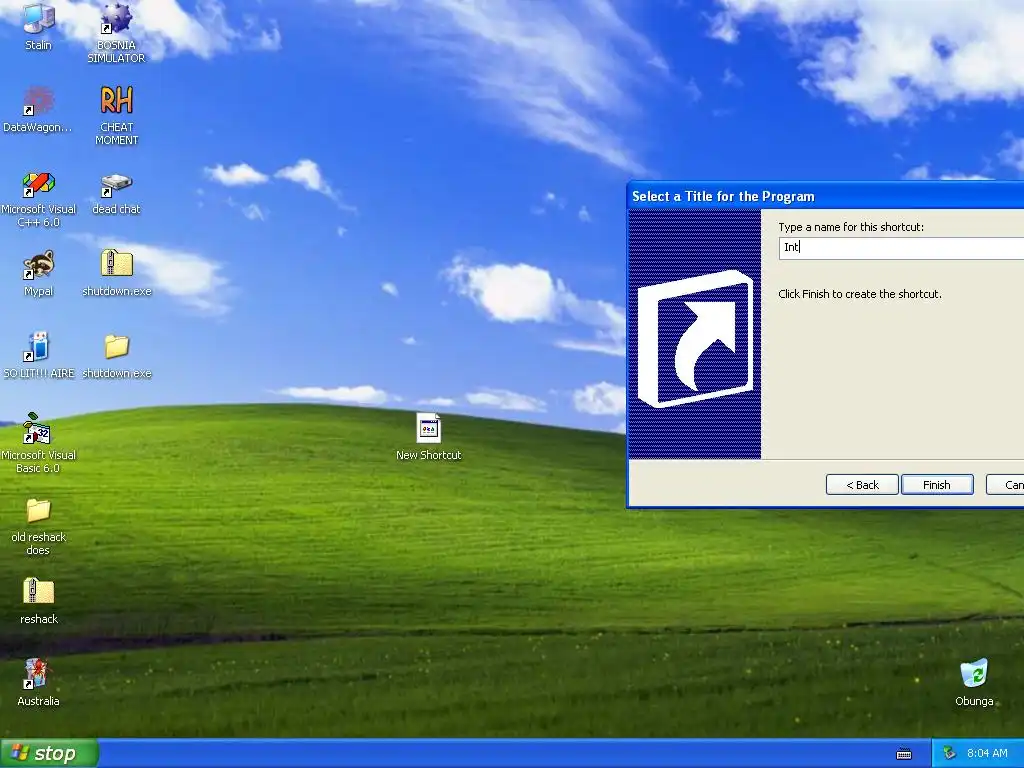Select the New Shortcut desktop icon
Screen dimensions: 1024x768
428,429
